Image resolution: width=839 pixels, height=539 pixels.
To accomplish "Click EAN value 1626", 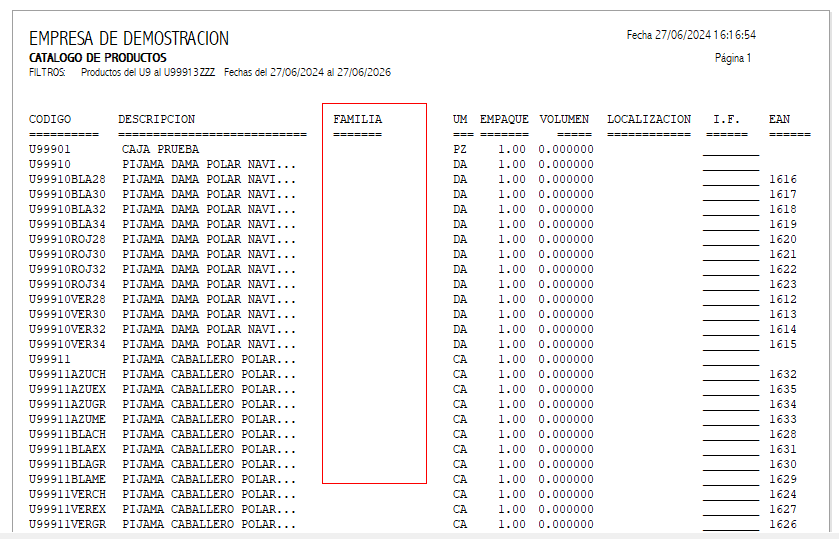I will coord(783,524).
